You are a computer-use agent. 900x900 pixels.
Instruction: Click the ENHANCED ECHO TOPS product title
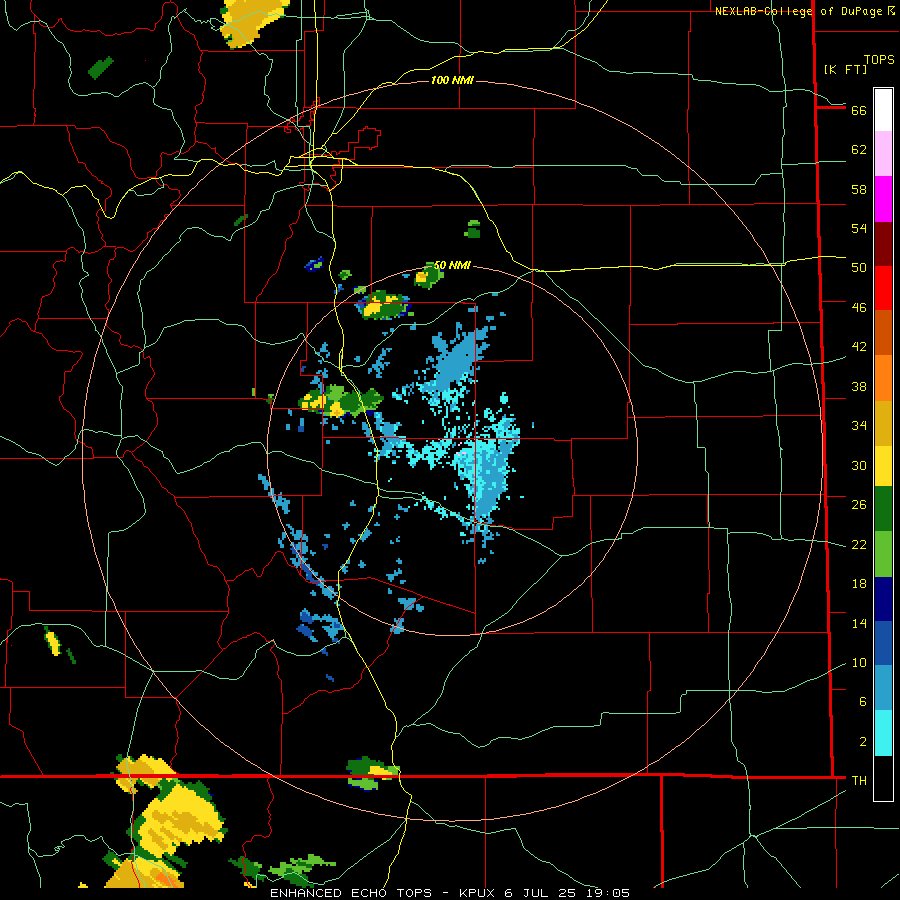click(x=351, y=893)
